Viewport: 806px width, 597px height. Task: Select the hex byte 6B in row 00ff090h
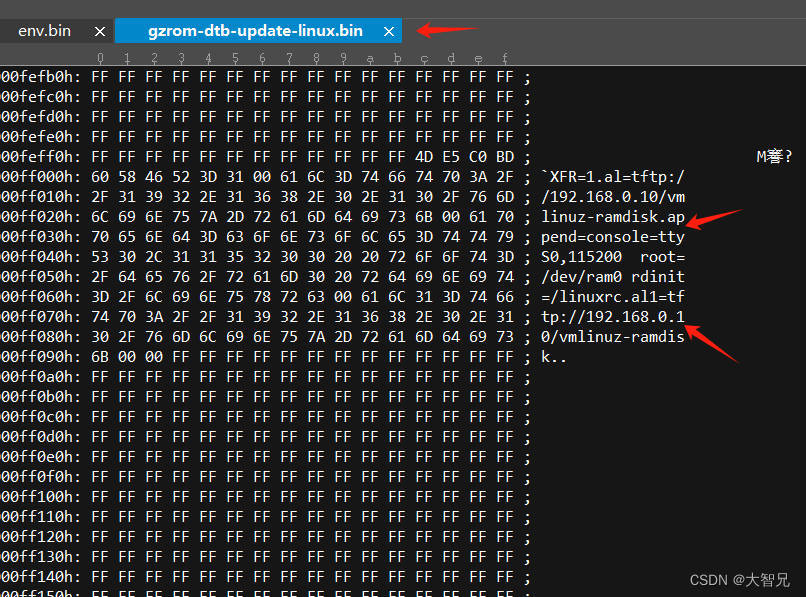pos(99,356)
